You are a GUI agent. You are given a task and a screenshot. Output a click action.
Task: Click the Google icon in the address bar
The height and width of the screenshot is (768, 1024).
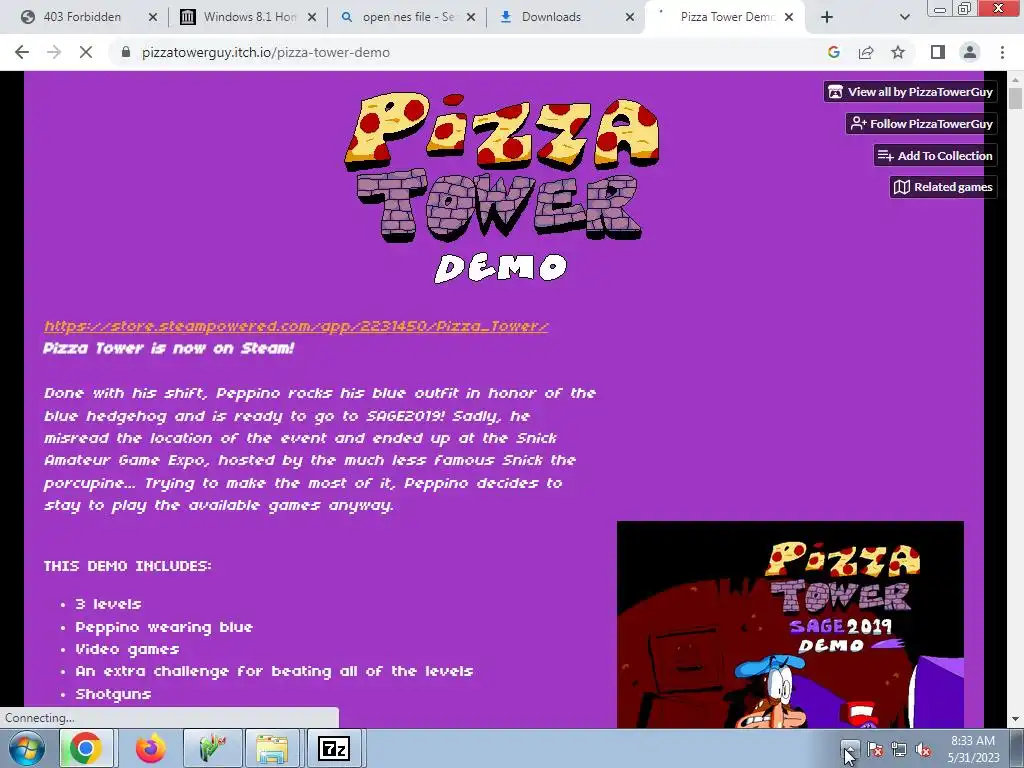833,52
